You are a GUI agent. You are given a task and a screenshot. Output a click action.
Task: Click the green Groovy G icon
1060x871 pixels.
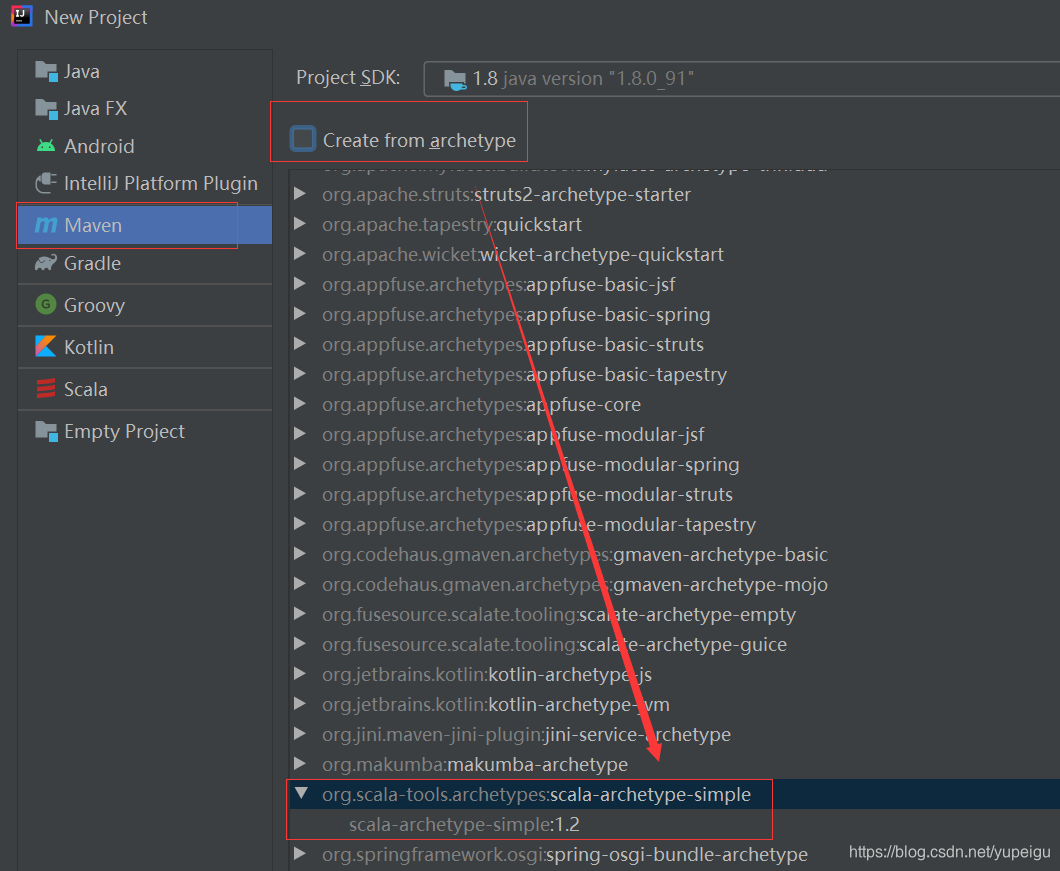click(x=45, y=304)
